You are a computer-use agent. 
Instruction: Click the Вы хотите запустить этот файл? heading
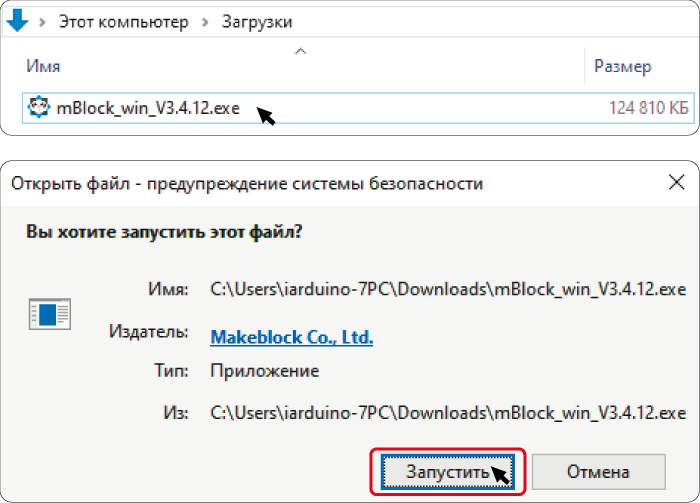pyautogui.click(x=164, y=232)
